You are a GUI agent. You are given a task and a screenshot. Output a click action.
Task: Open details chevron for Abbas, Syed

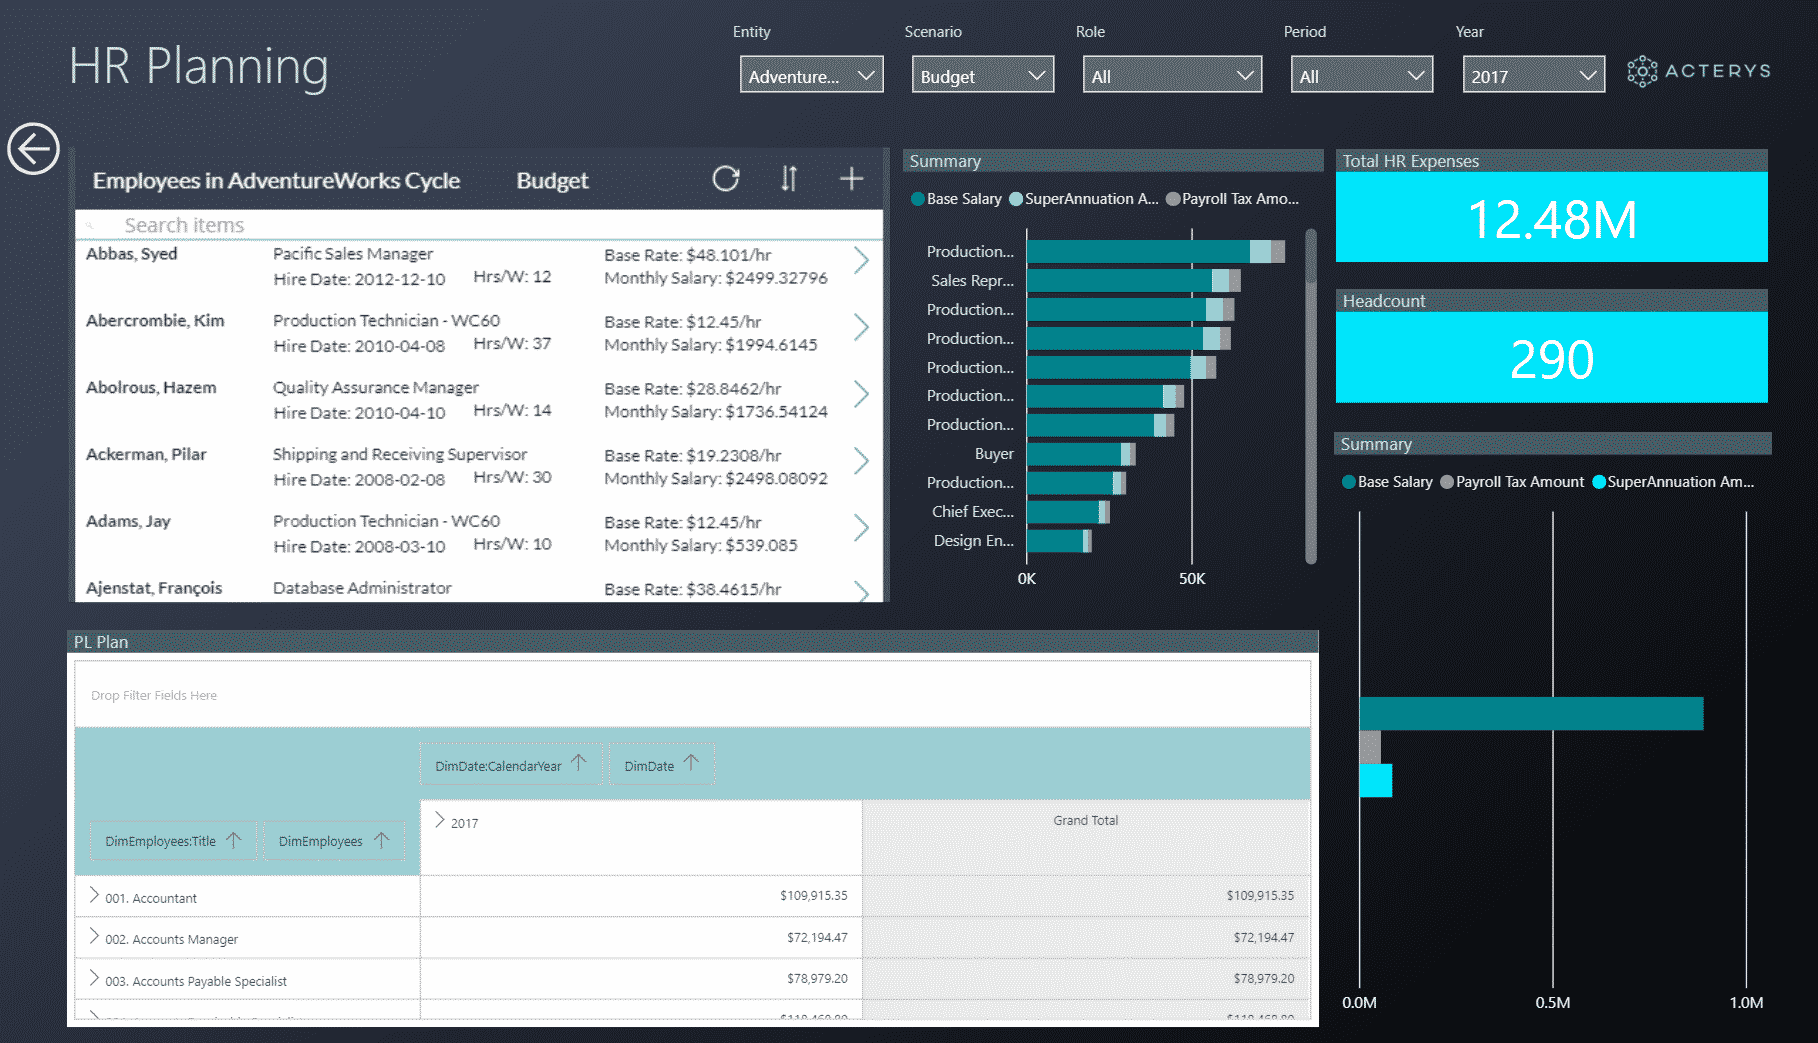(862, 260)
